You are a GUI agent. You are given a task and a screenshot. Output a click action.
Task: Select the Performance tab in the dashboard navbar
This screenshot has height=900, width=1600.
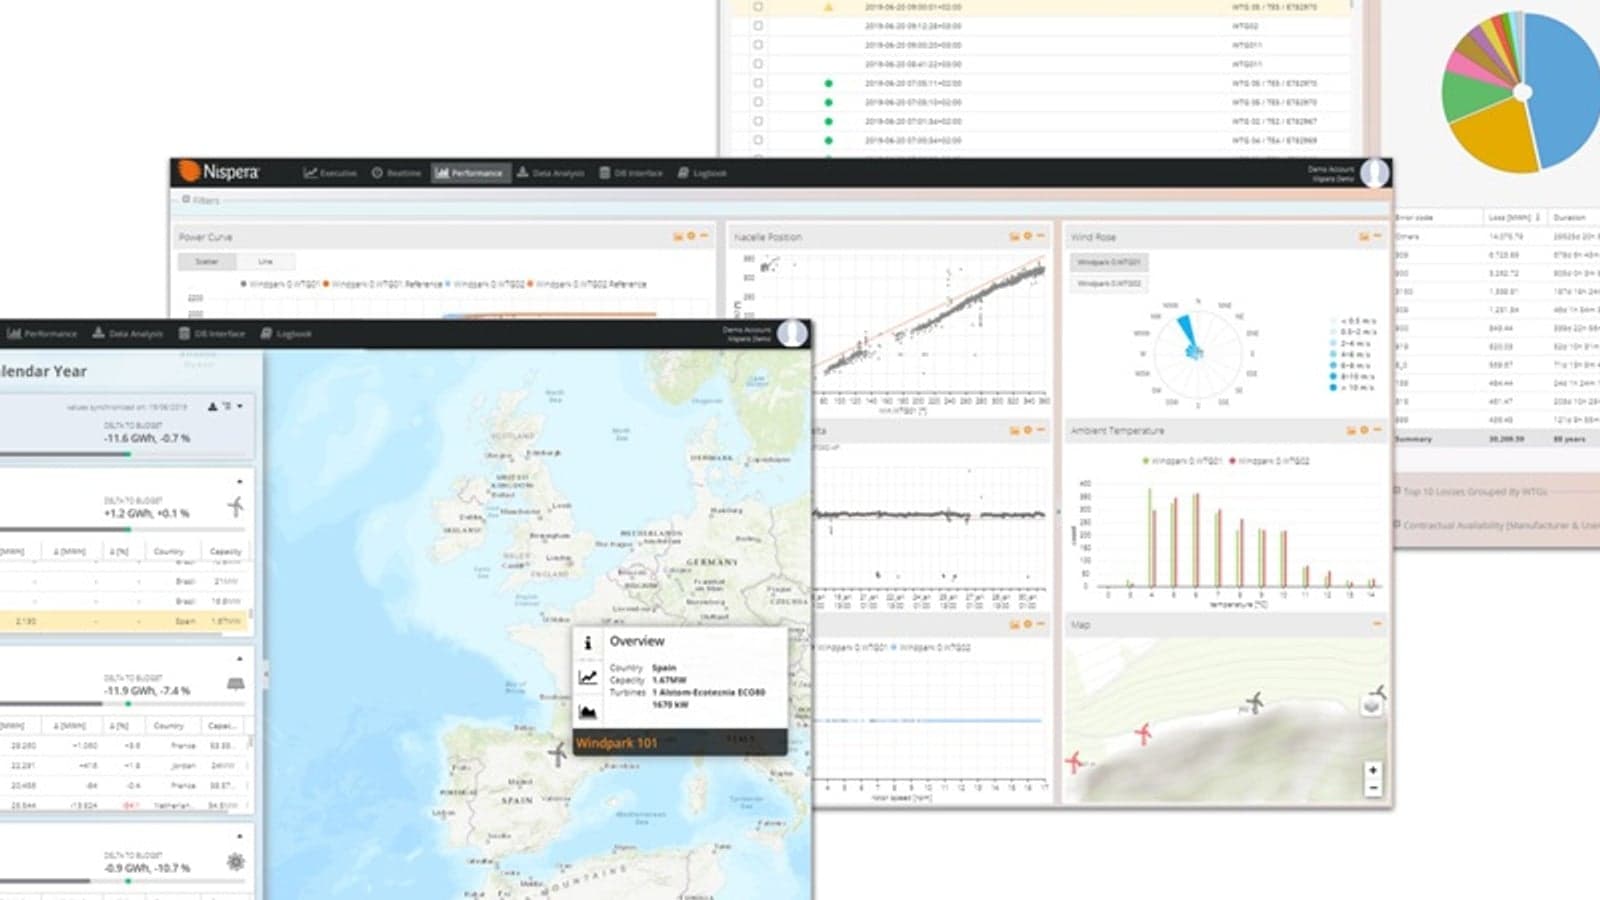(470, 173)
